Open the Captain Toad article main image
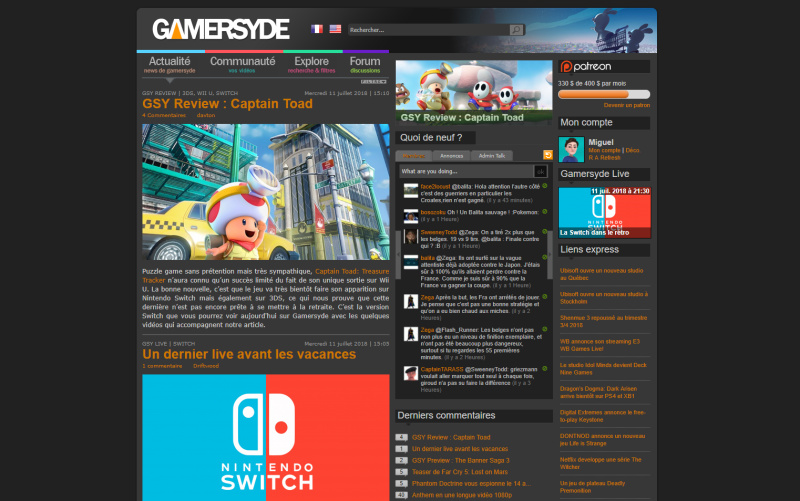 pos(266,192)
